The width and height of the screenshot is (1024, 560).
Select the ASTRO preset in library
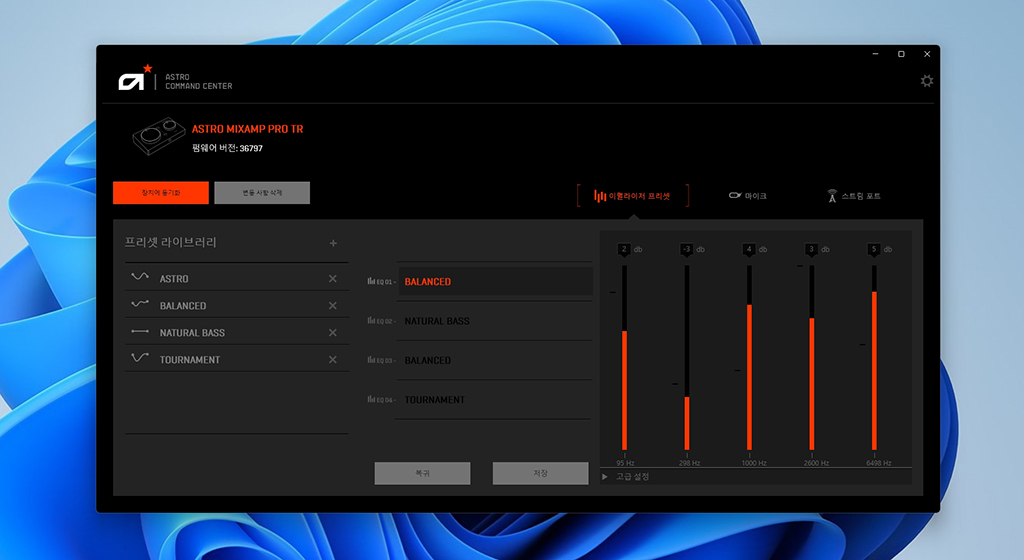click(236, 279)
